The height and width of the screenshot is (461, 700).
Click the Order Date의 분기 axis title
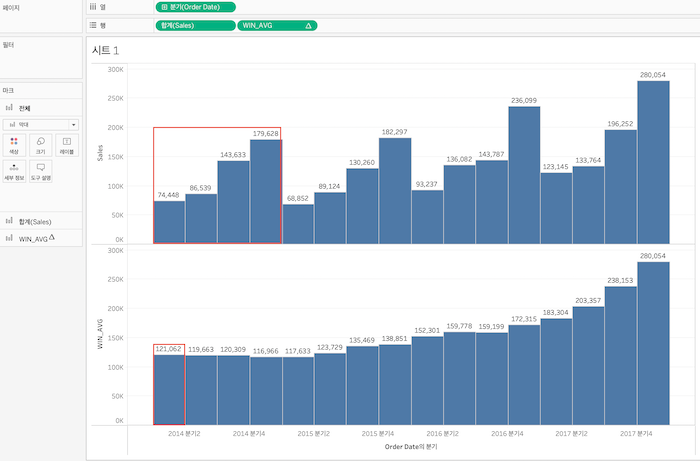(411, 446)
